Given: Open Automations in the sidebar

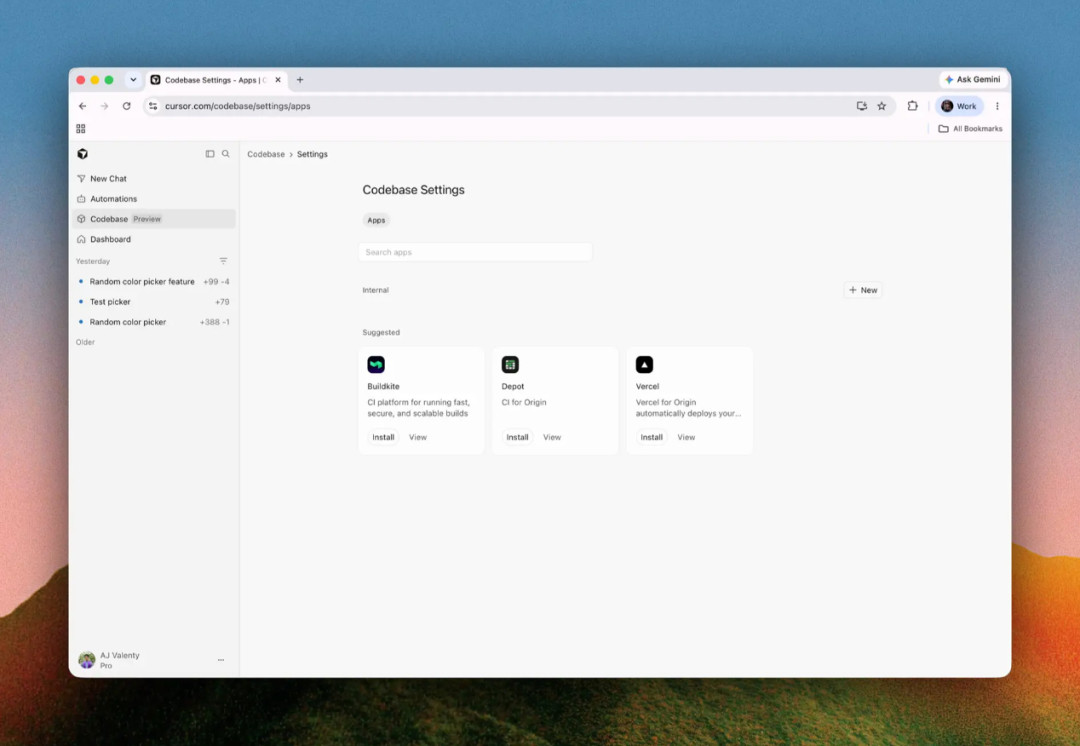Looking at the screenshot, I should (154, 199).
